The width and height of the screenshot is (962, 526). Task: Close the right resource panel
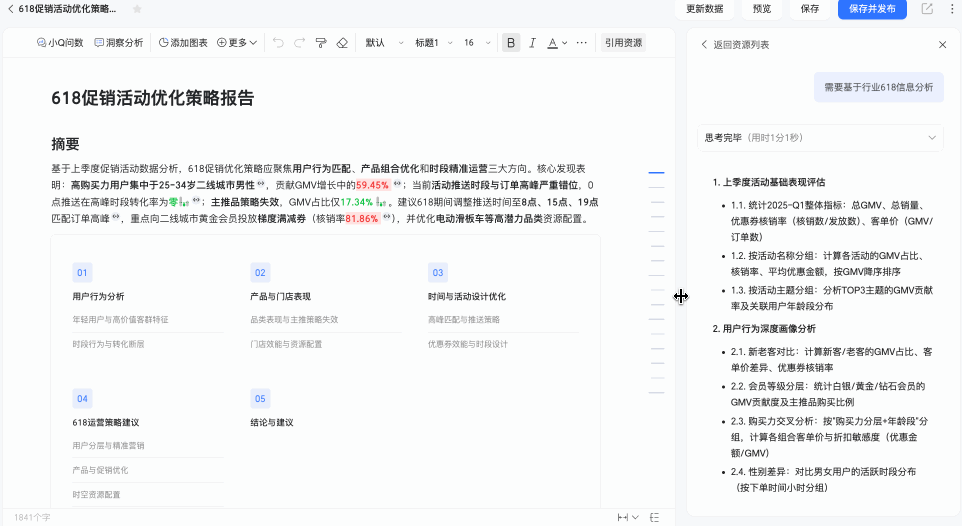942,45
